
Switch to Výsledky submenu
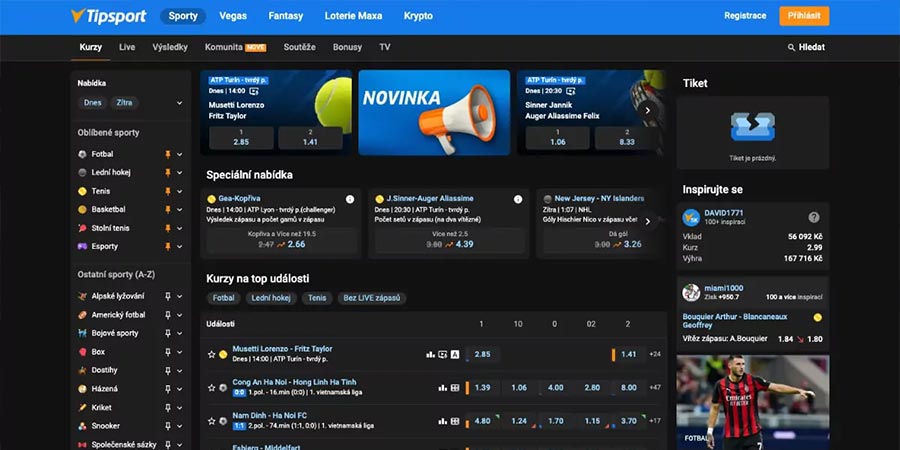coord(170,47)
